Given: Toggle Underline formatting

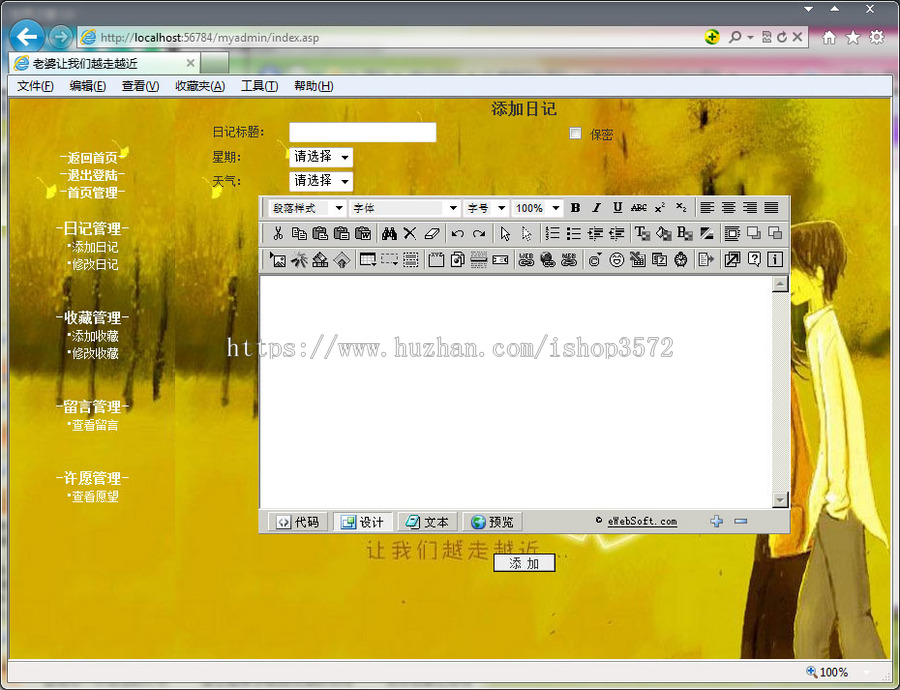Looking at the screenshot, I should 618,207.
